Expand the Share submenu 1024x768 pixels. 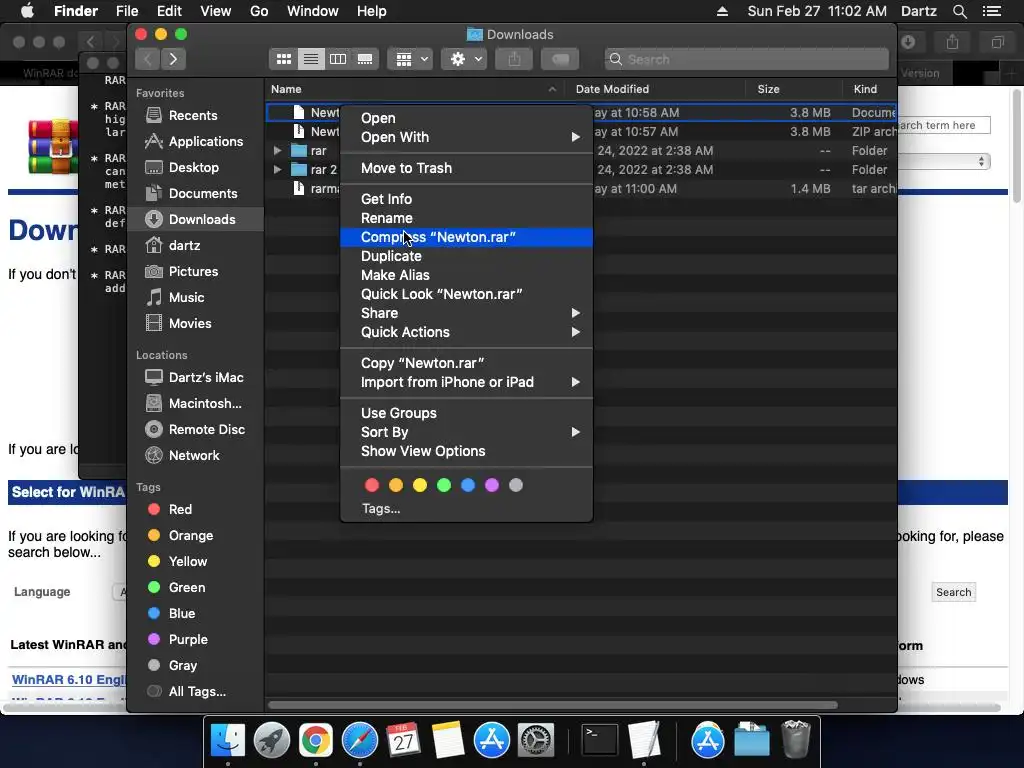coord(466,313)
